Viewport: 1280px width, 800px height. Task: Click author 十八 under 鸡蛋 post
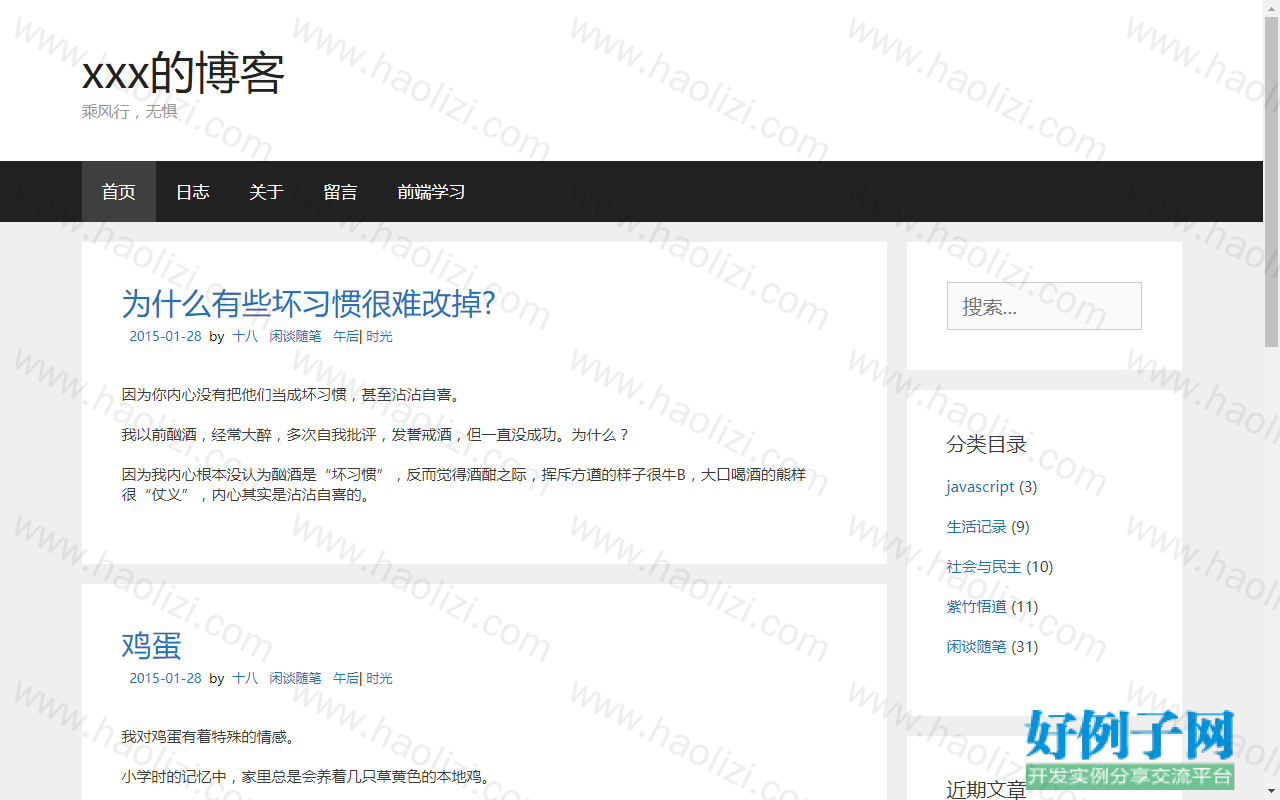[x=245, y=679]
